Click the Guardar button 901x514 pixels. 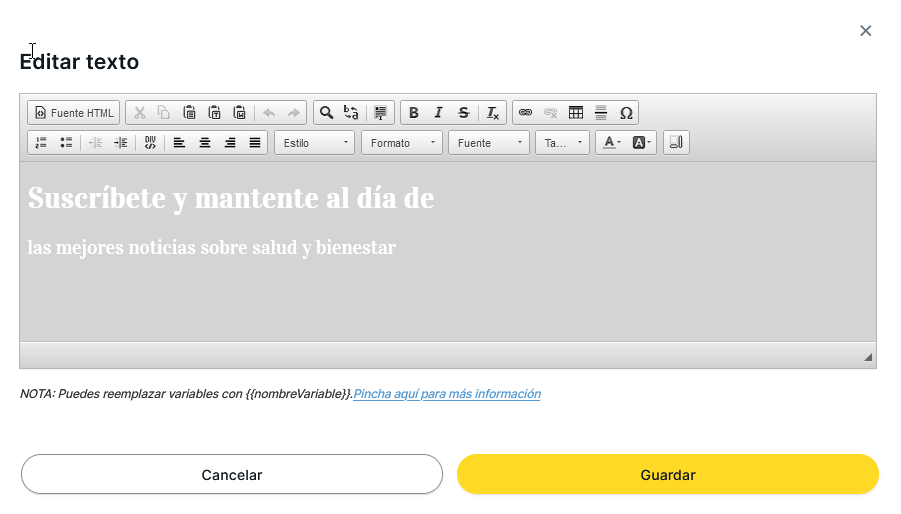pyautogui.click(x=667, y=475)
